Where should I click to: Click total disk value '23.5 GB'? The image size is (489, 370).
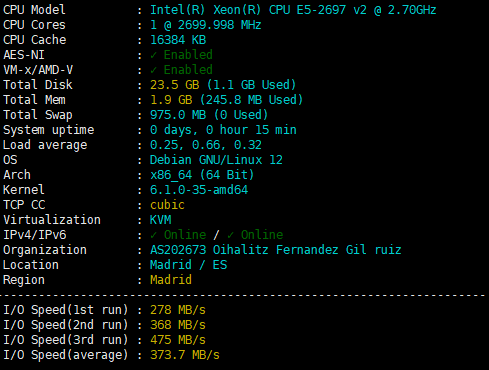pos(175,85)
